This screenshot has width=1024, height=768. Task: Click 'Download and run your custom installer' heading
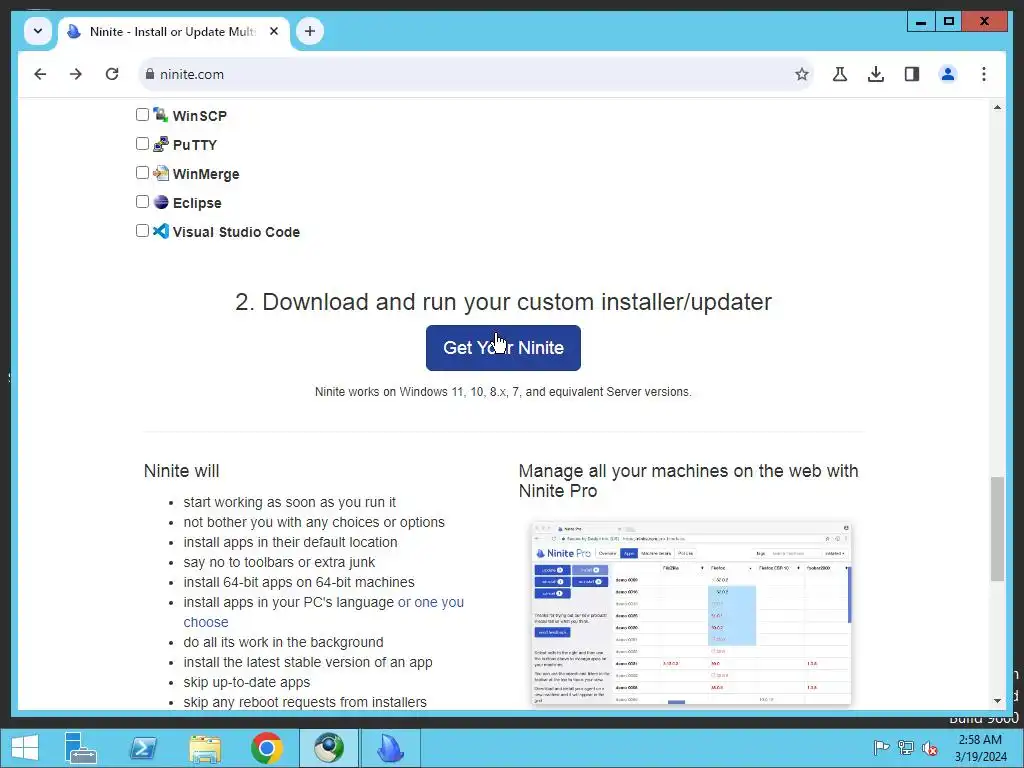(503, 302)
